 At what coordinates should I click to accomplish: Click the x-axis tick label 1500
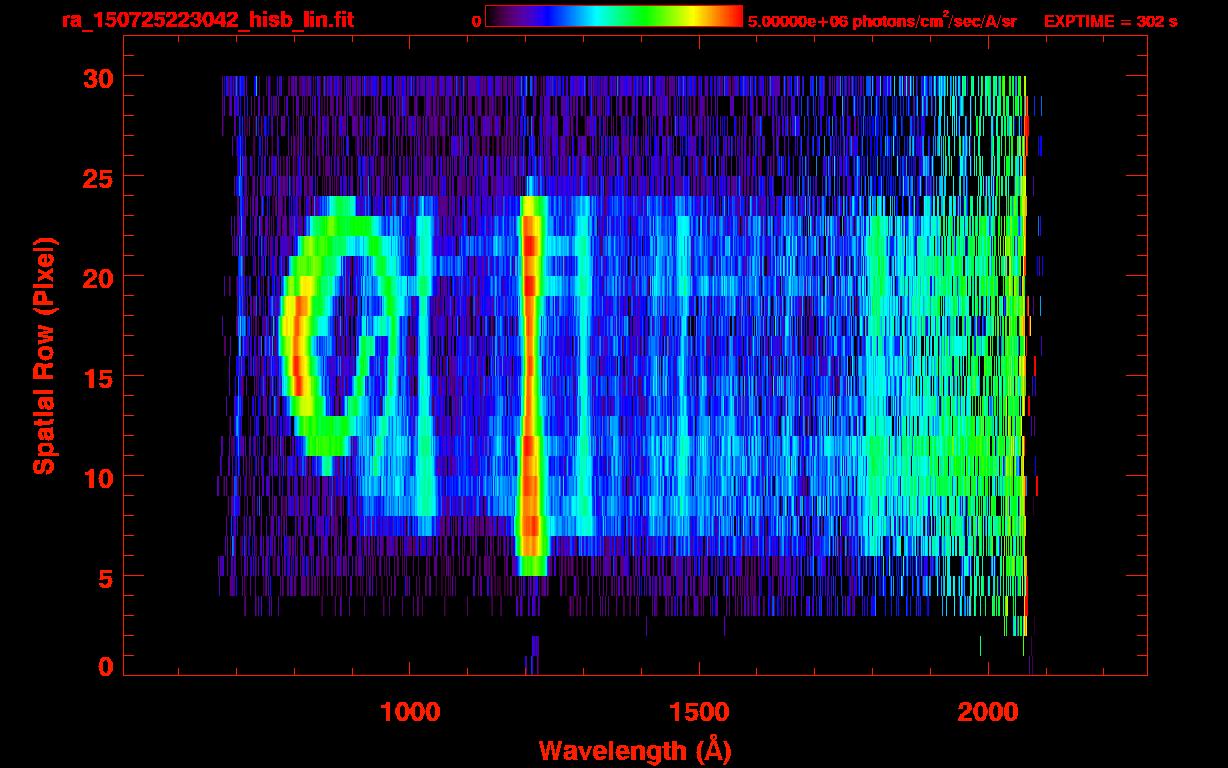[698, 711]
